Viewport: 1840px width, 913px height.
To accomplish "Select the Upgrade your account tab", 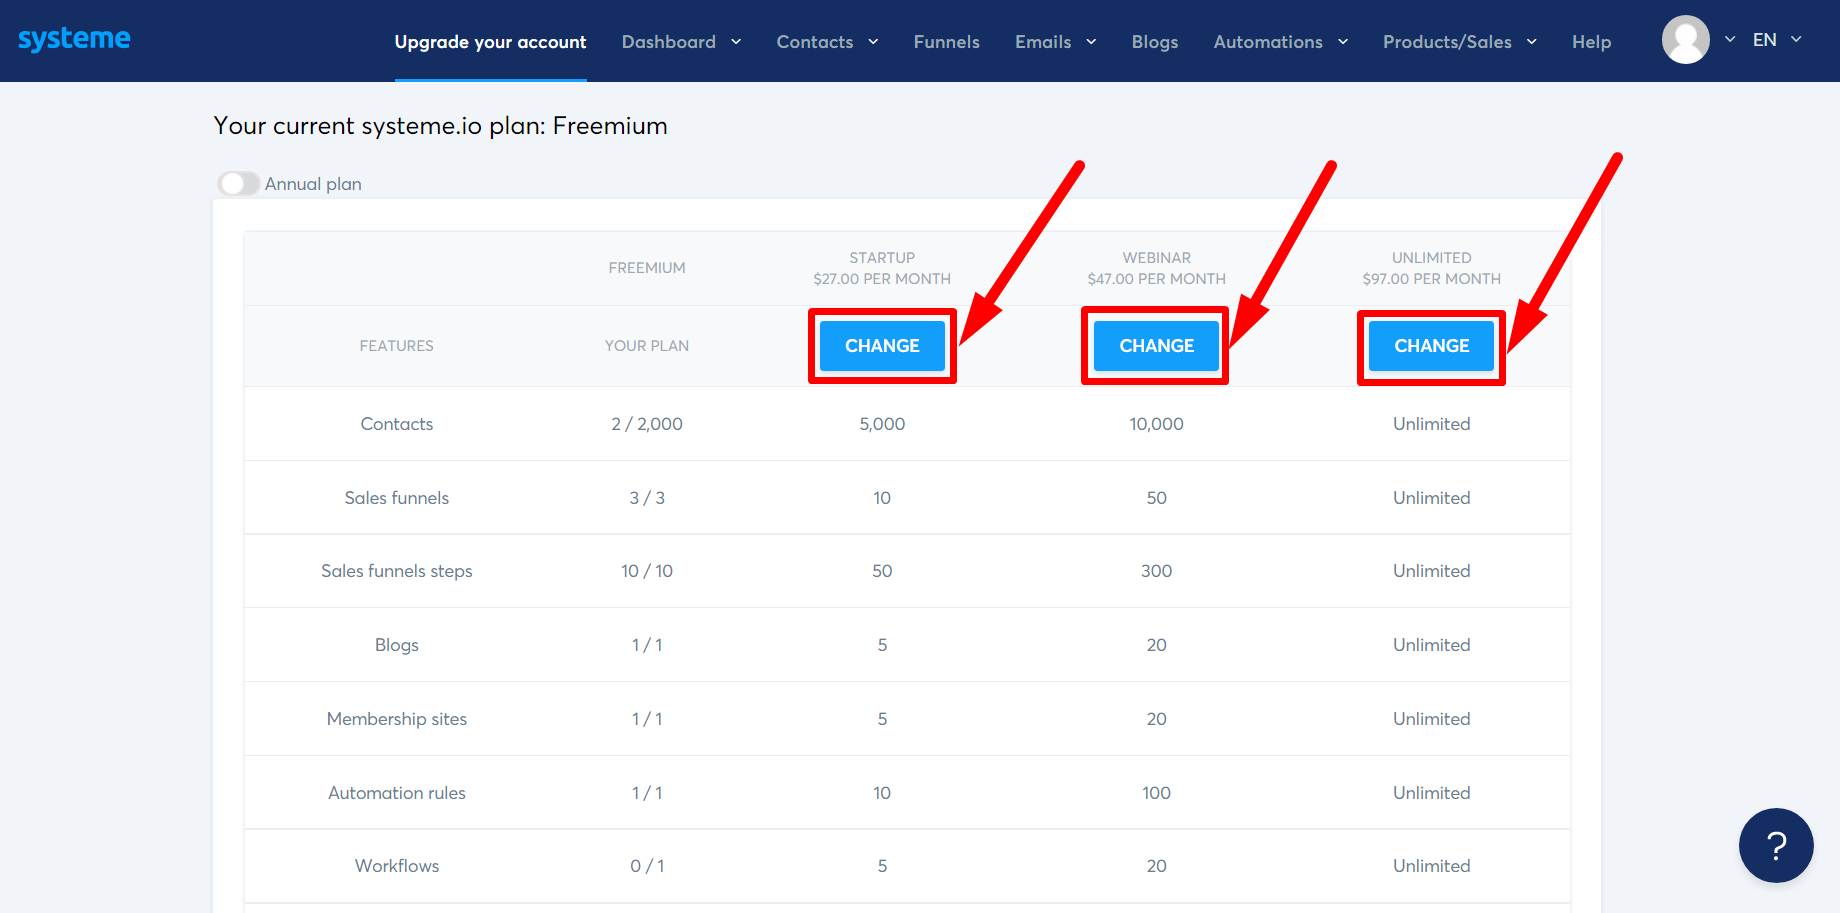I will [x=490, y=42].
